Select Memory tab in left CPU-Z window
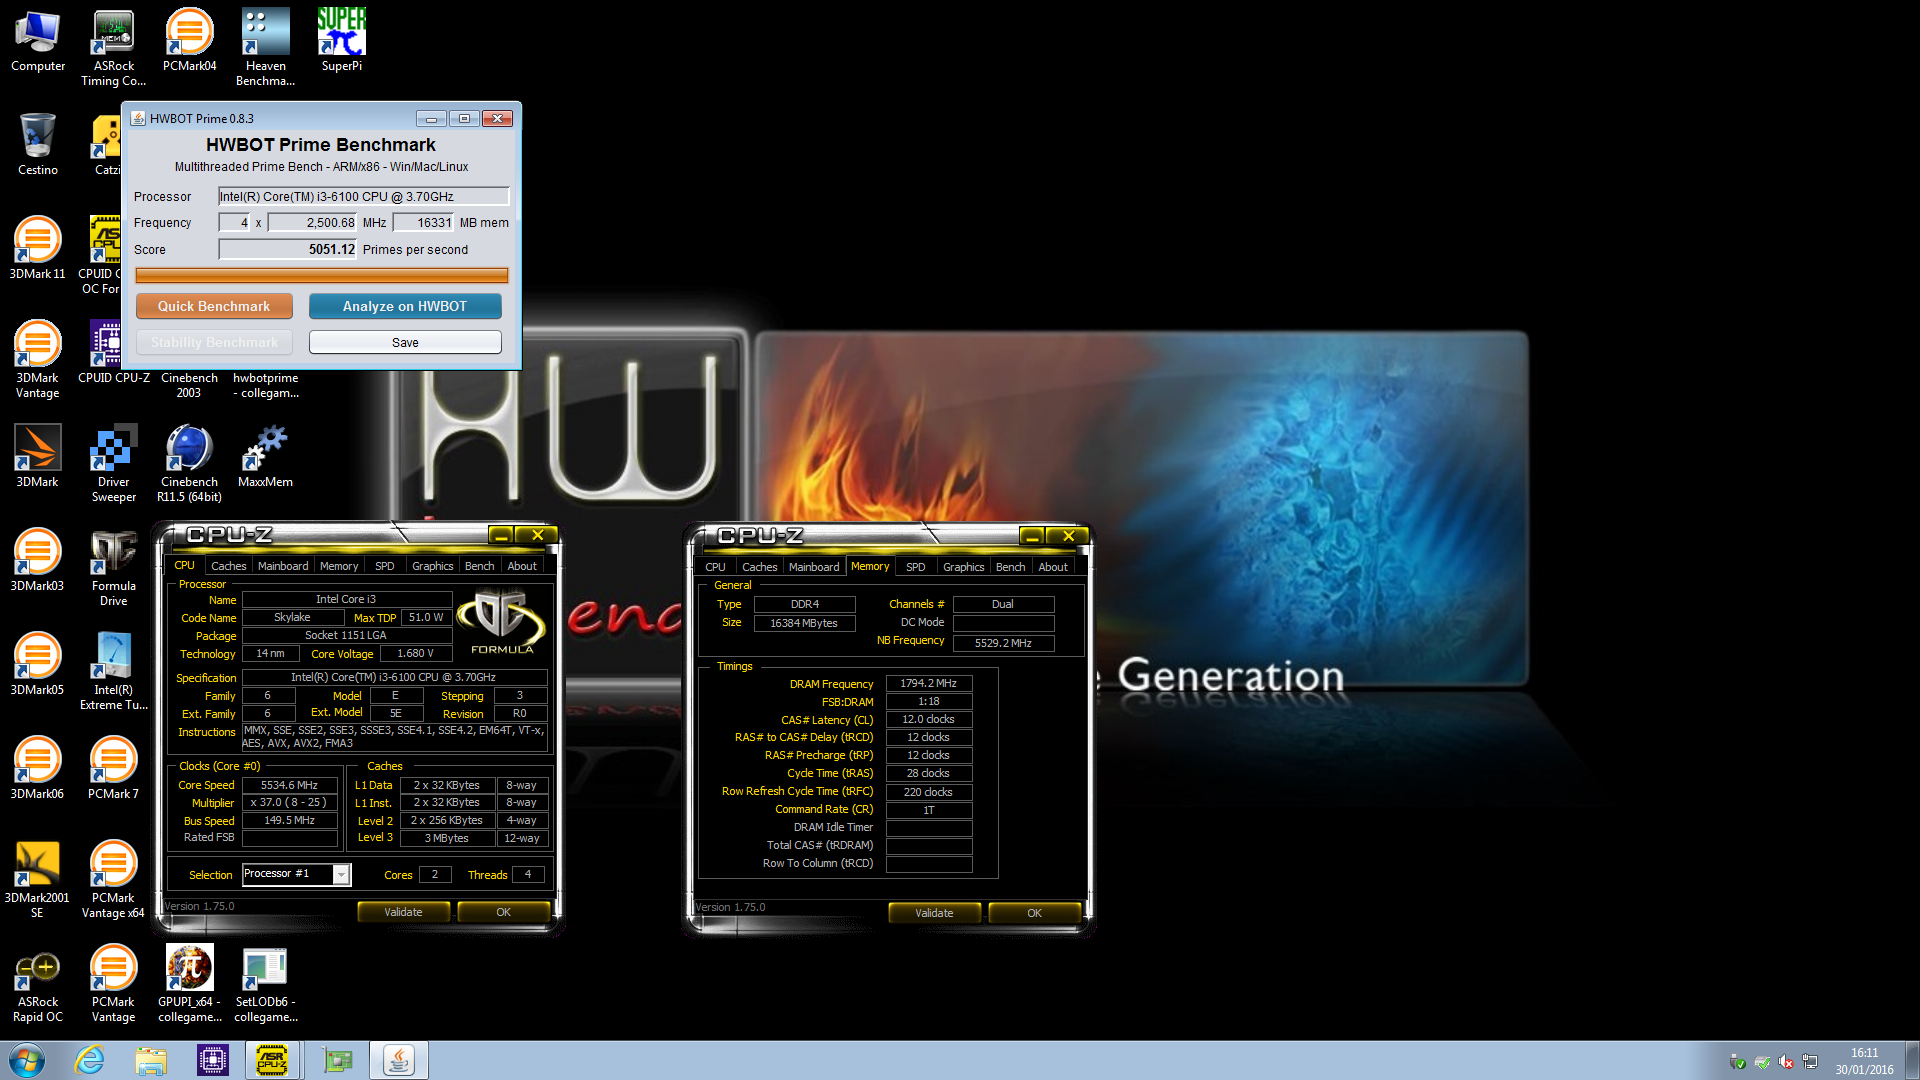Screen dimensions: 1920x1080 pos(339,566)
